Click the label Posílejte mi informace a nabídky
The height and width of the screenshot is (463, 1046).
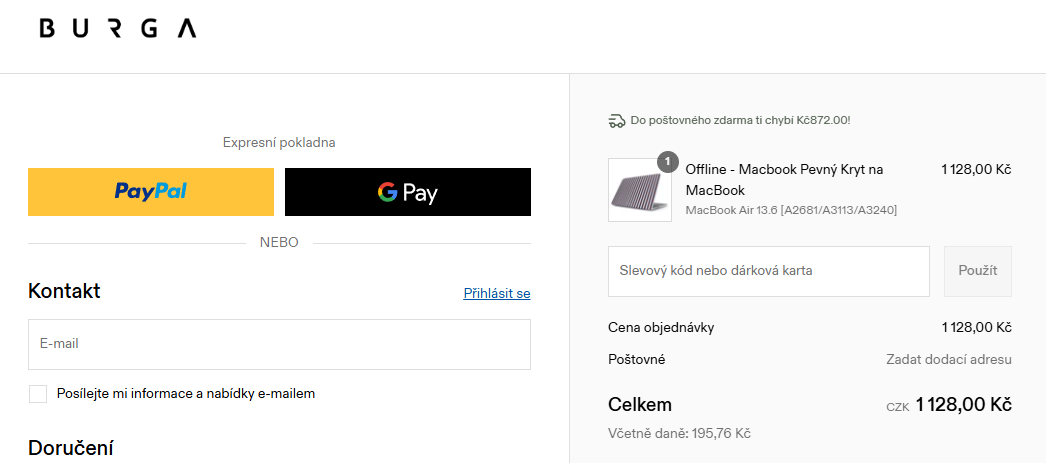[x=186, y=394]
